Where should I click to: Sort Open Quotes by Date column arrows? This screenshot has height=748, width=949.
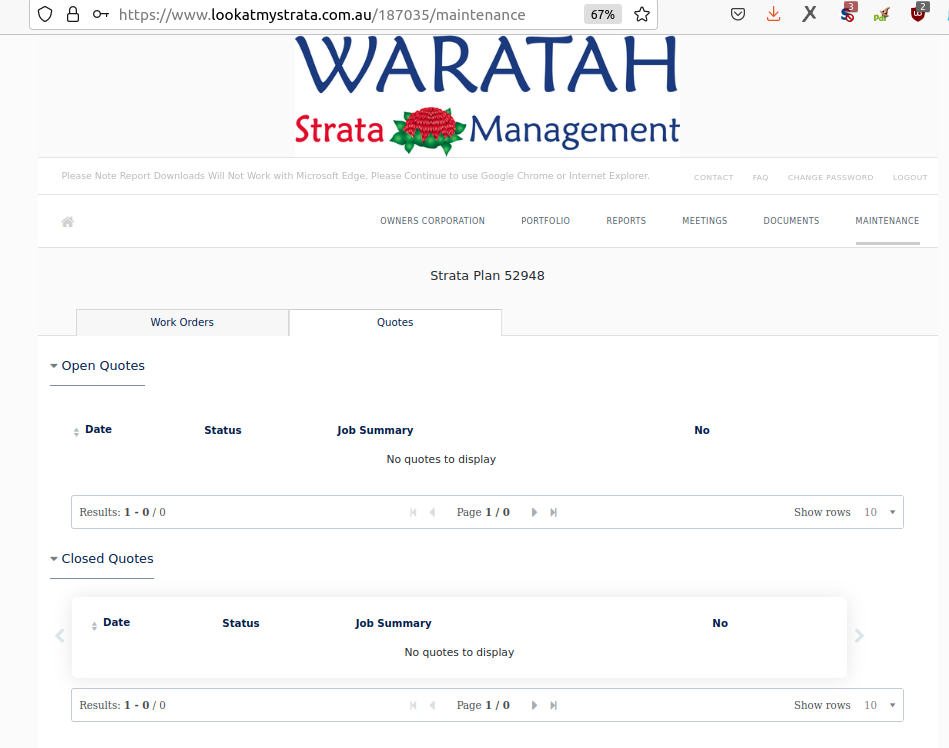(x=76, y=432)
